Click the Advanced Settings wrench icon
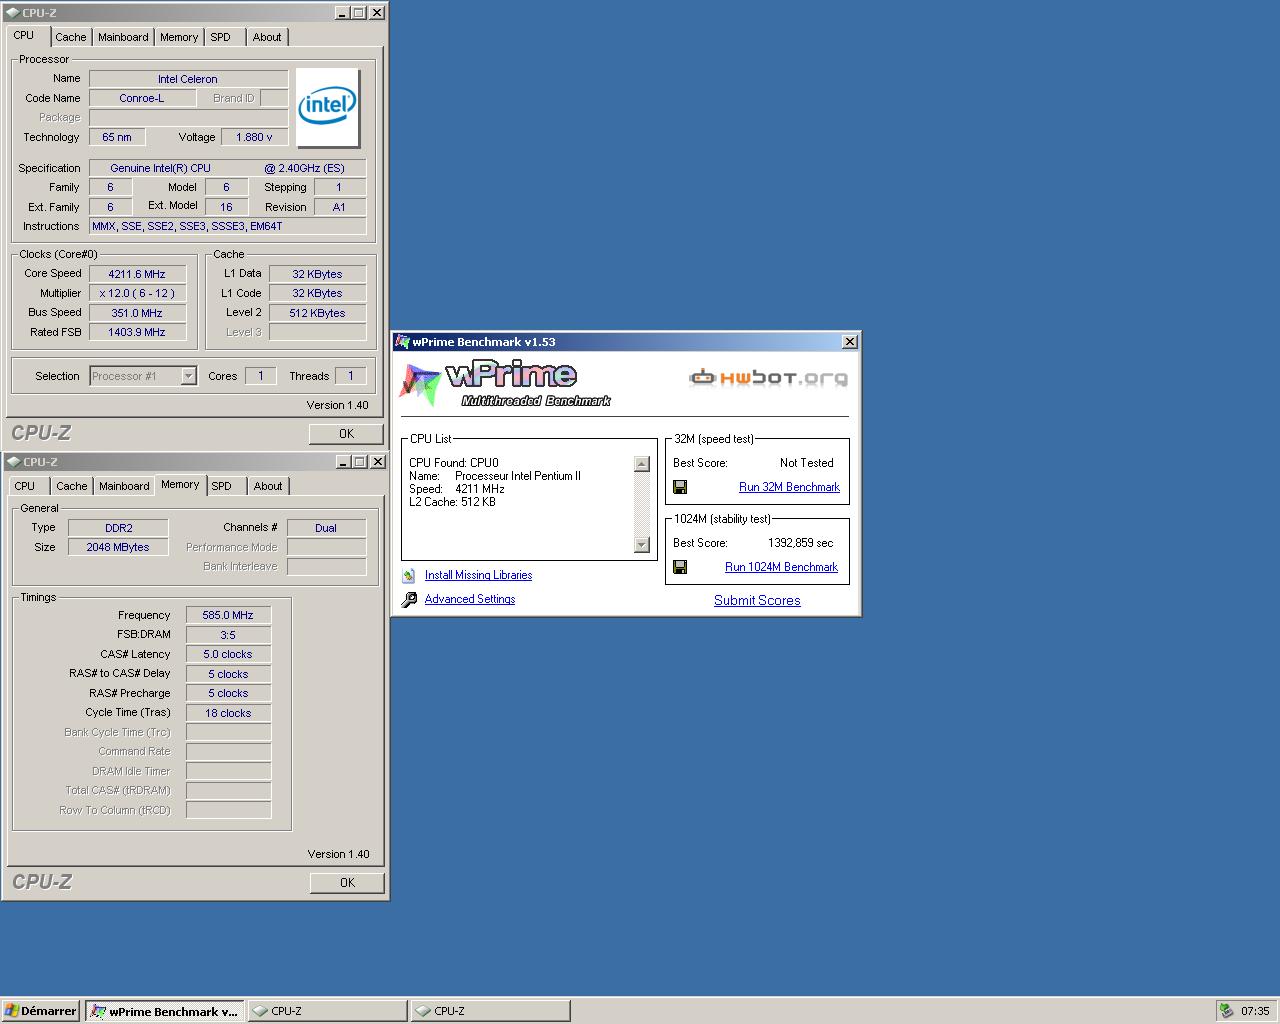1280x1024 pixels. [x=409, y=600]
